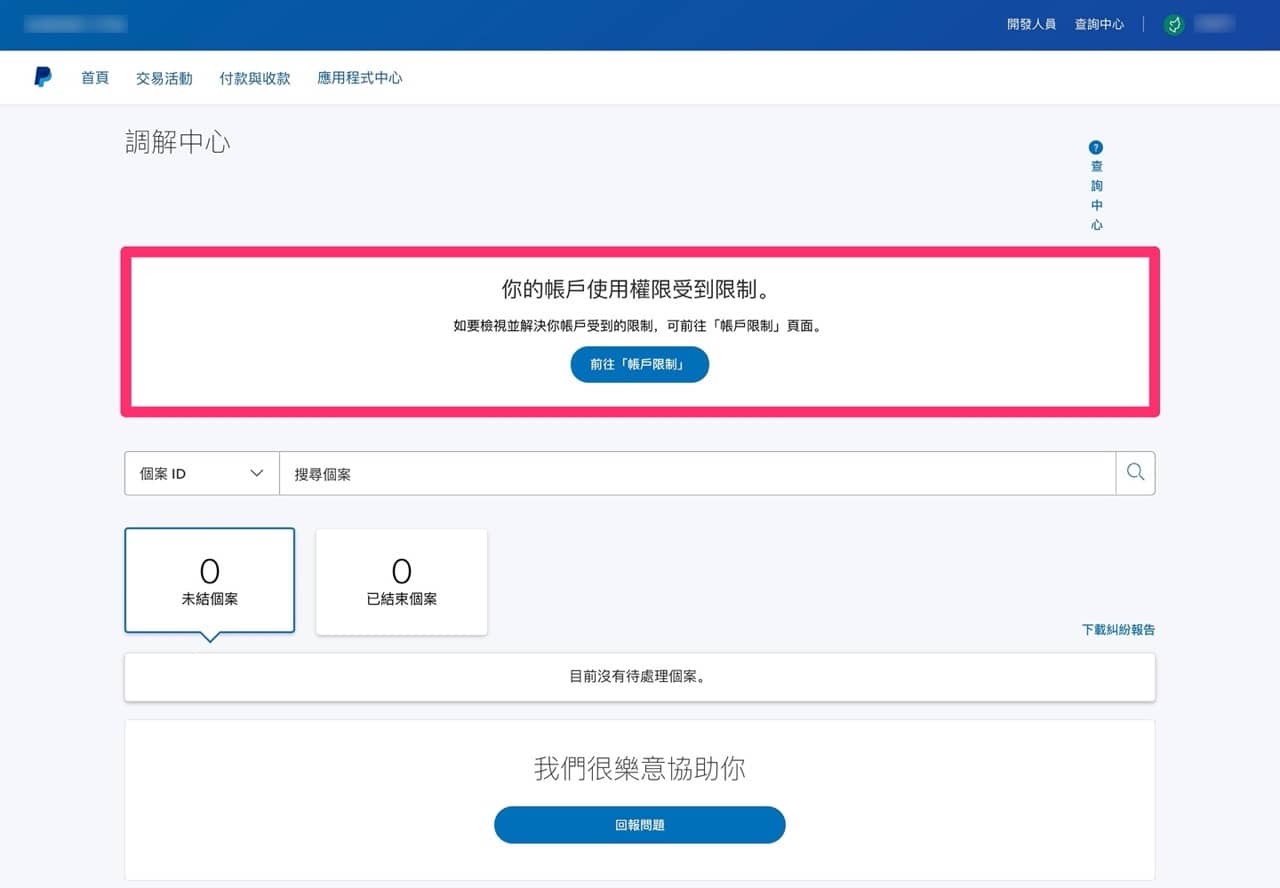The width and height of the screenshot is (1280, 888).
Task: Open the 交易活動 menu item
Action: (x=164, y=78)
